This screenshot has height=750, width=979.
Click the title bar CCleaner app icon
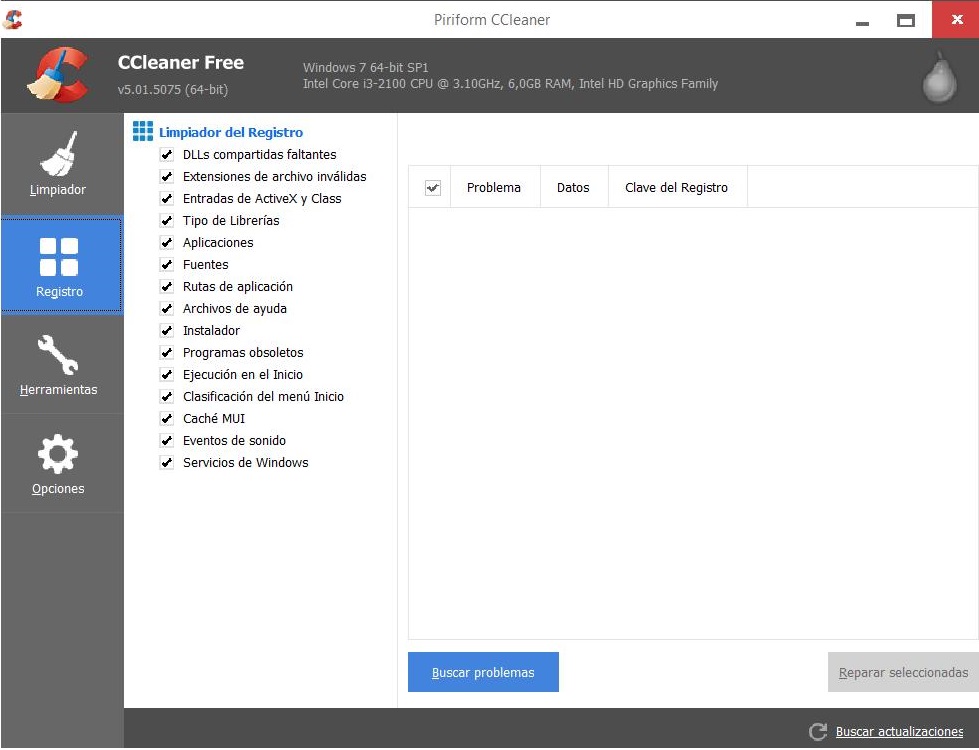(12, 19)
